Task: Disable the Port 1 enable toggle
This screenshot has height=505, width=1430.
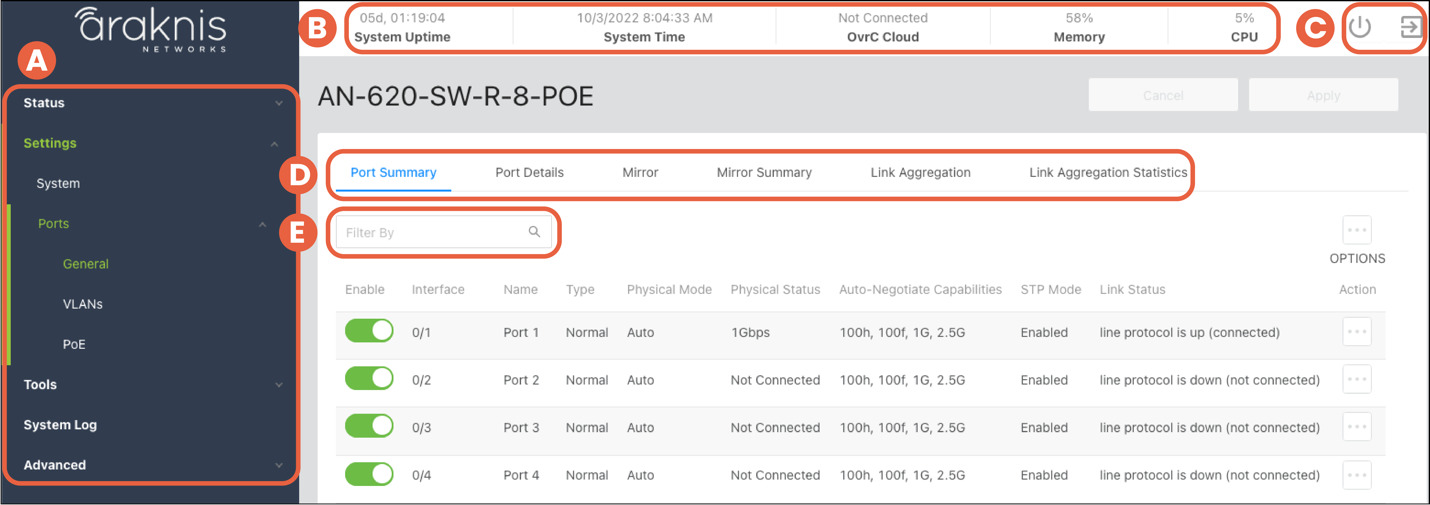Action: (369, 331)
